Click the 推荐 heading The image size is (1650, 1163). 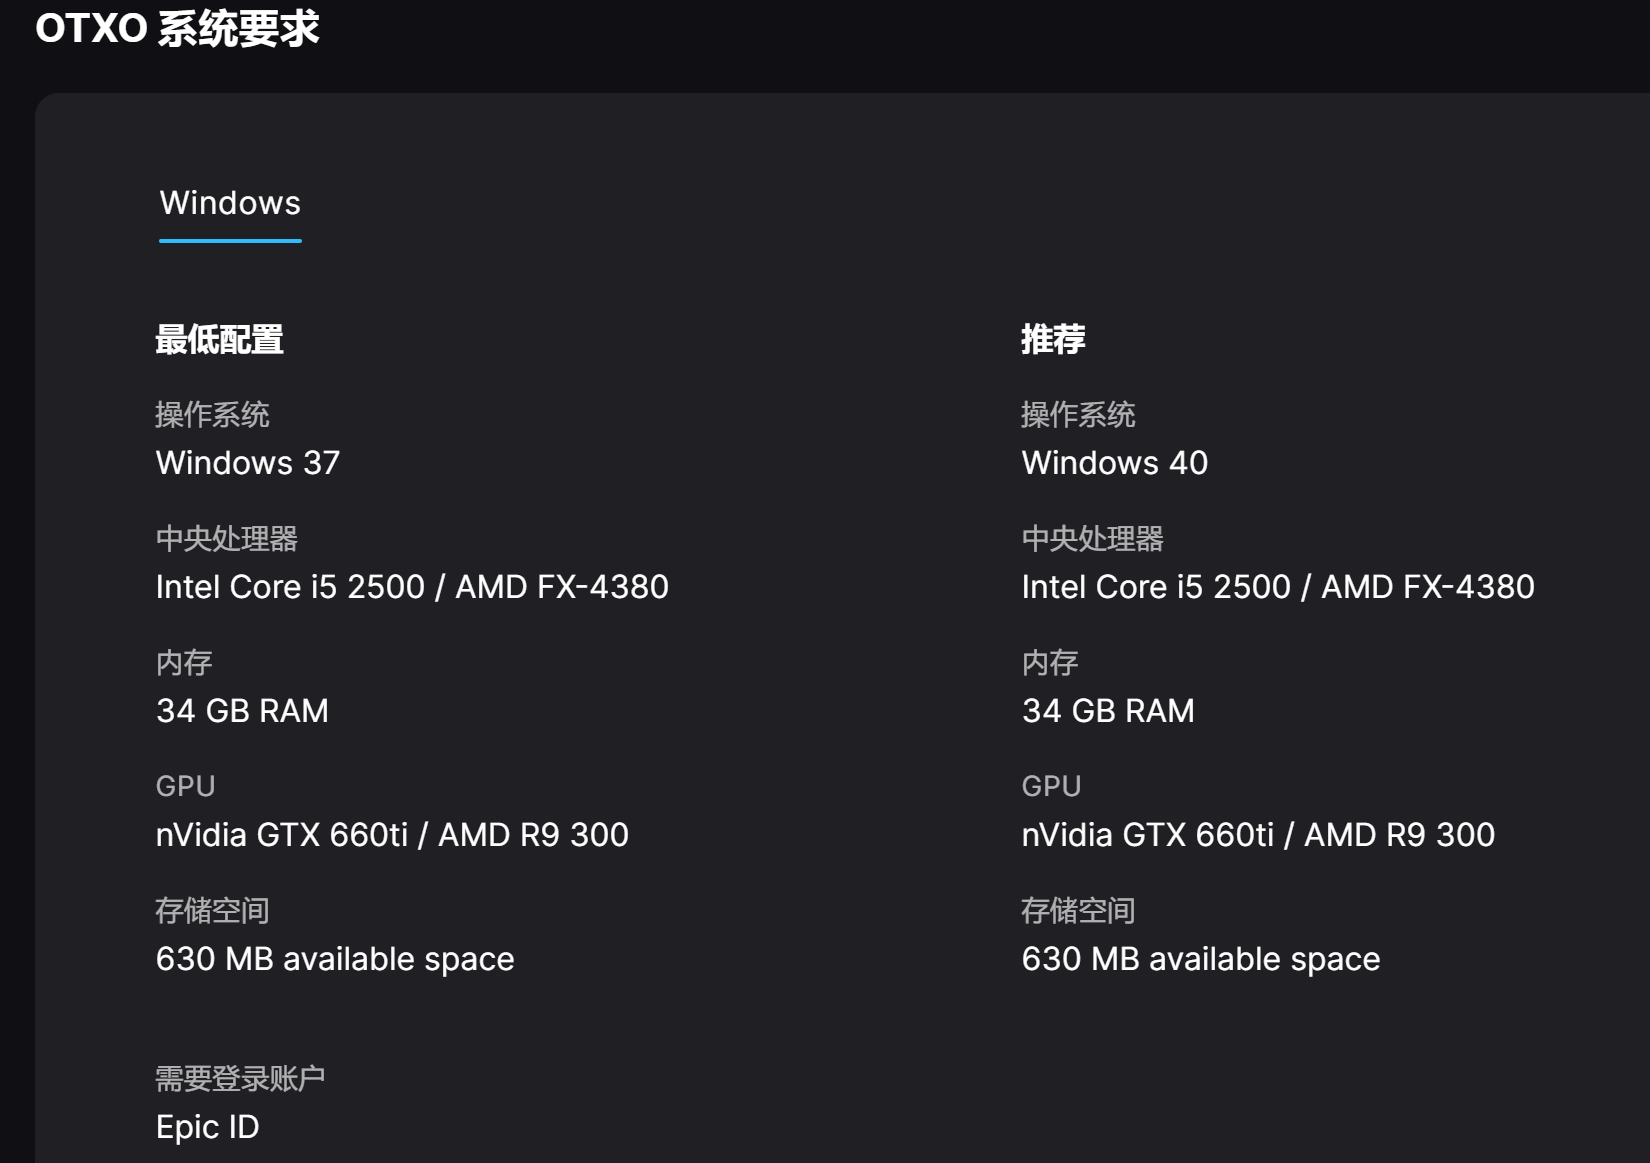point(1053,340)
